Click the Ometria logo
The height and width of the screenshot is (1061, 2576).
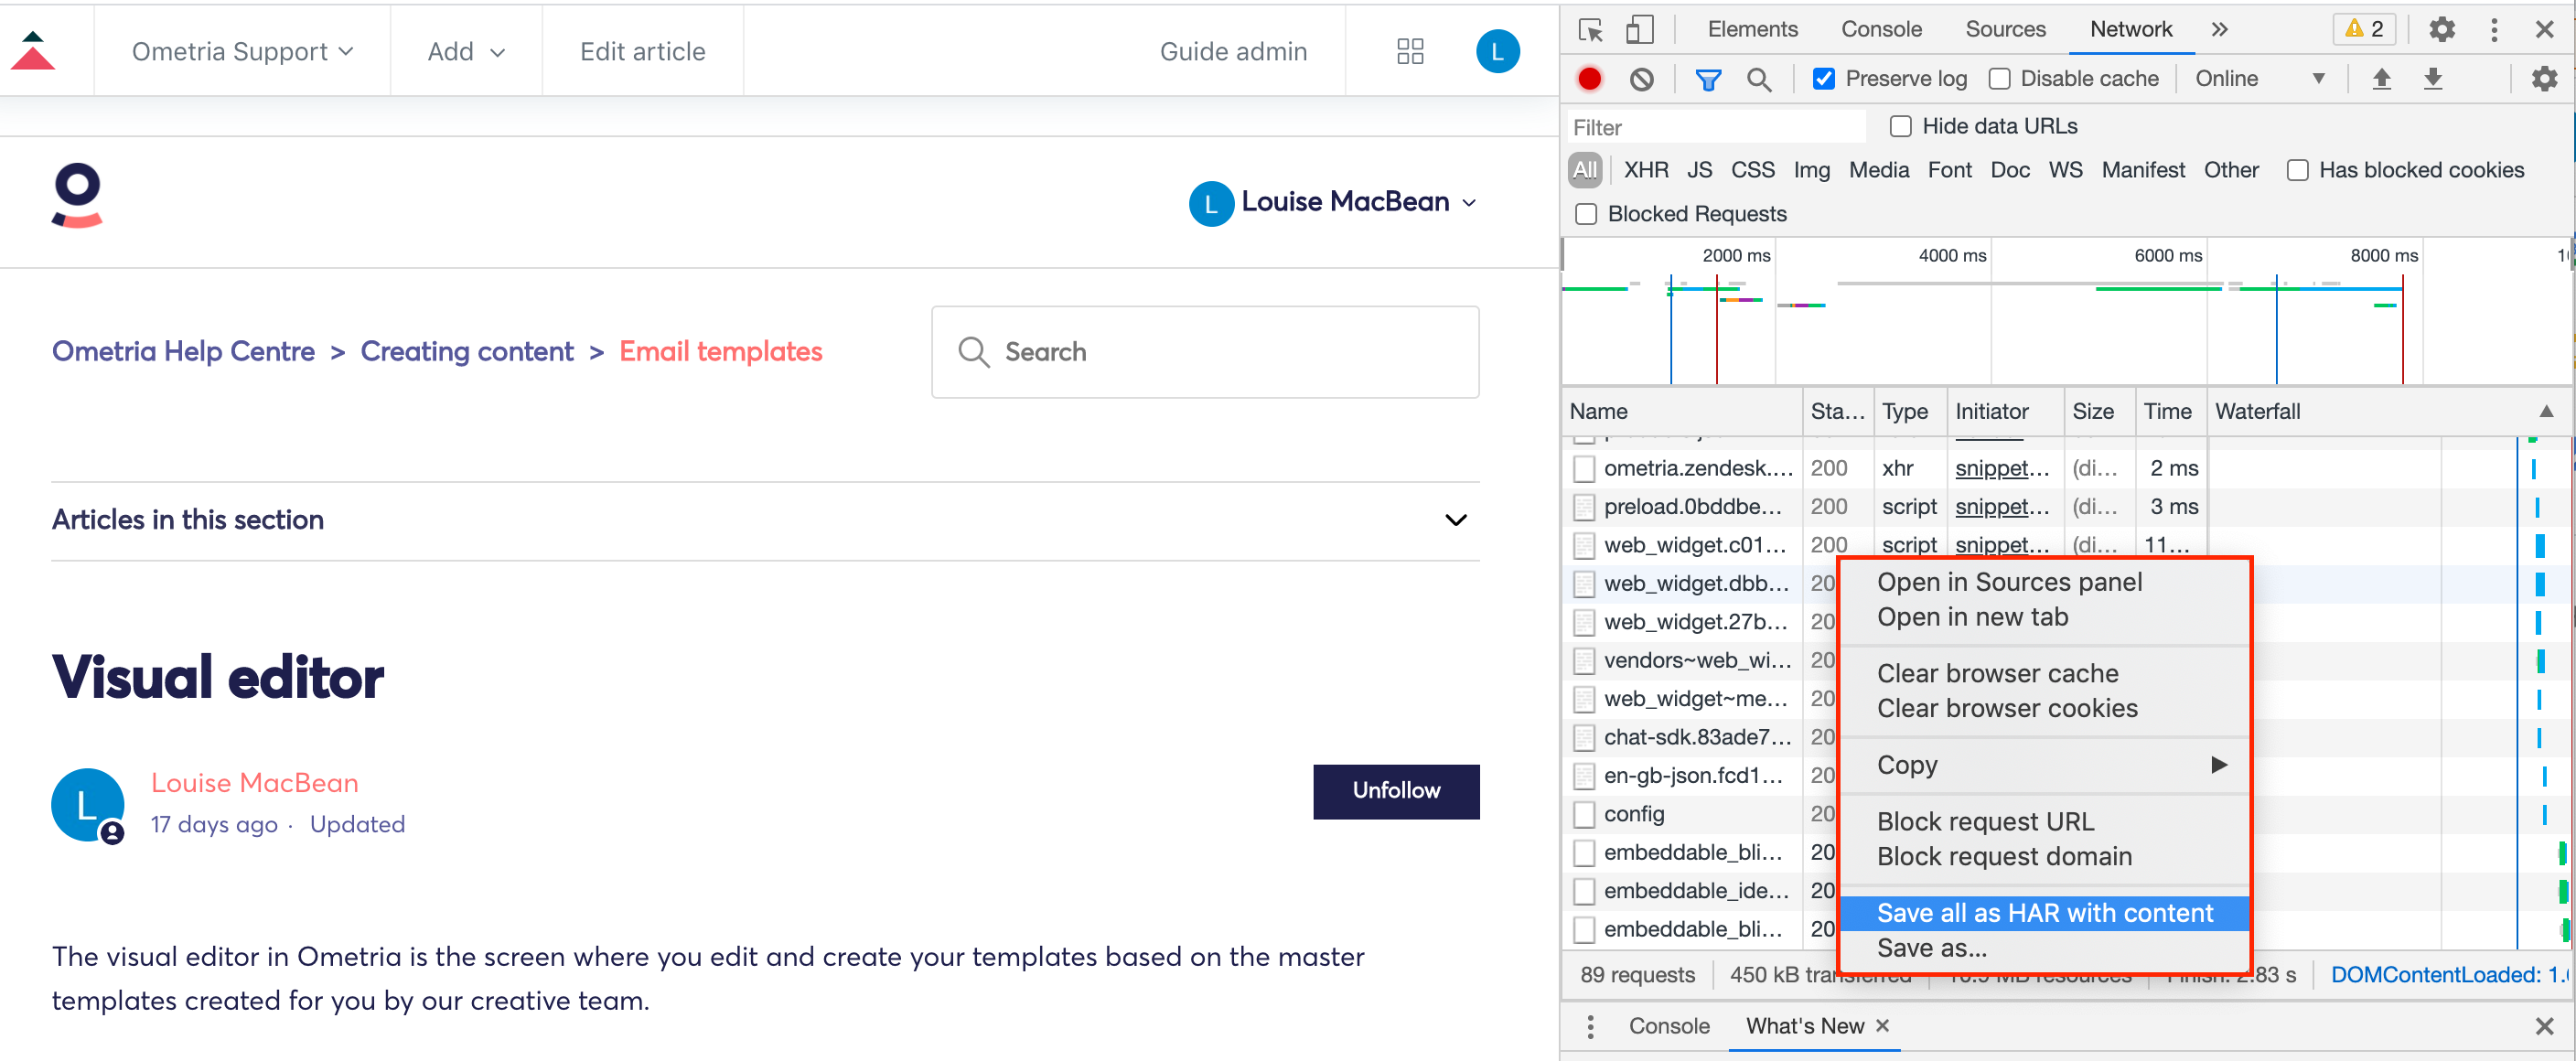coord(77,195)
